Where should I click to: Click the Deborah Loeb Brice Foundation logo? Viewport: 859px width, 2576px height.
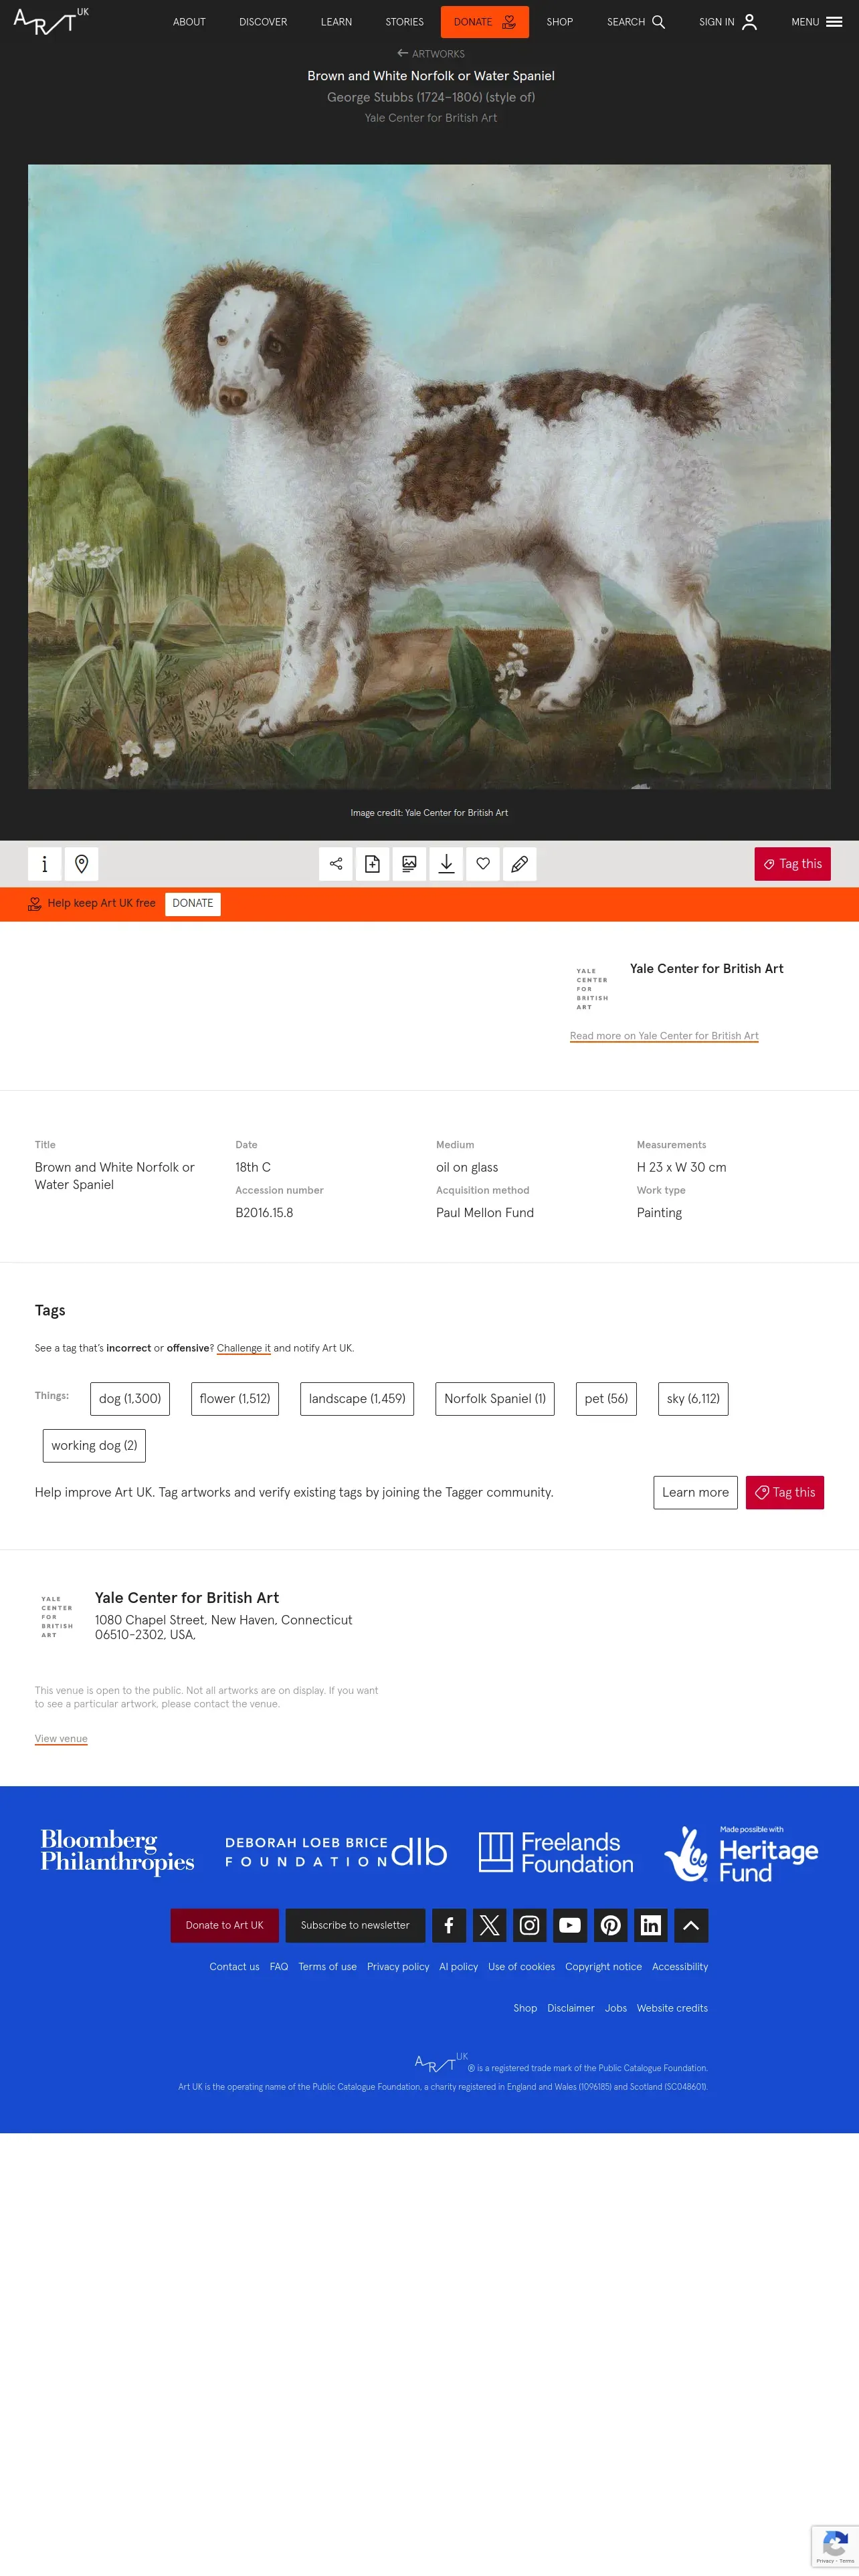pos(336,1852)
